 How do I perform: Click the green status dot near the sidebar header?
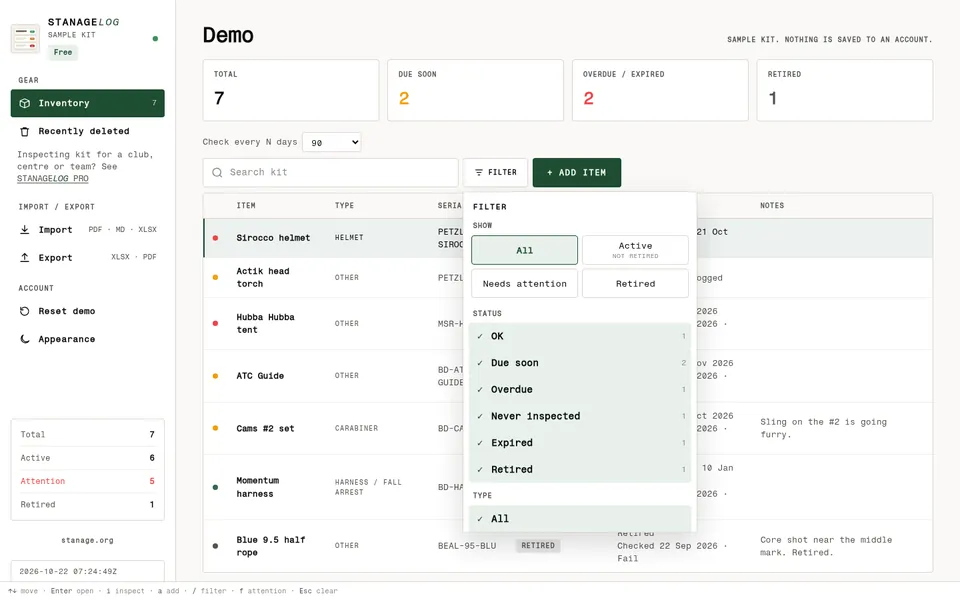coord(156,39)
